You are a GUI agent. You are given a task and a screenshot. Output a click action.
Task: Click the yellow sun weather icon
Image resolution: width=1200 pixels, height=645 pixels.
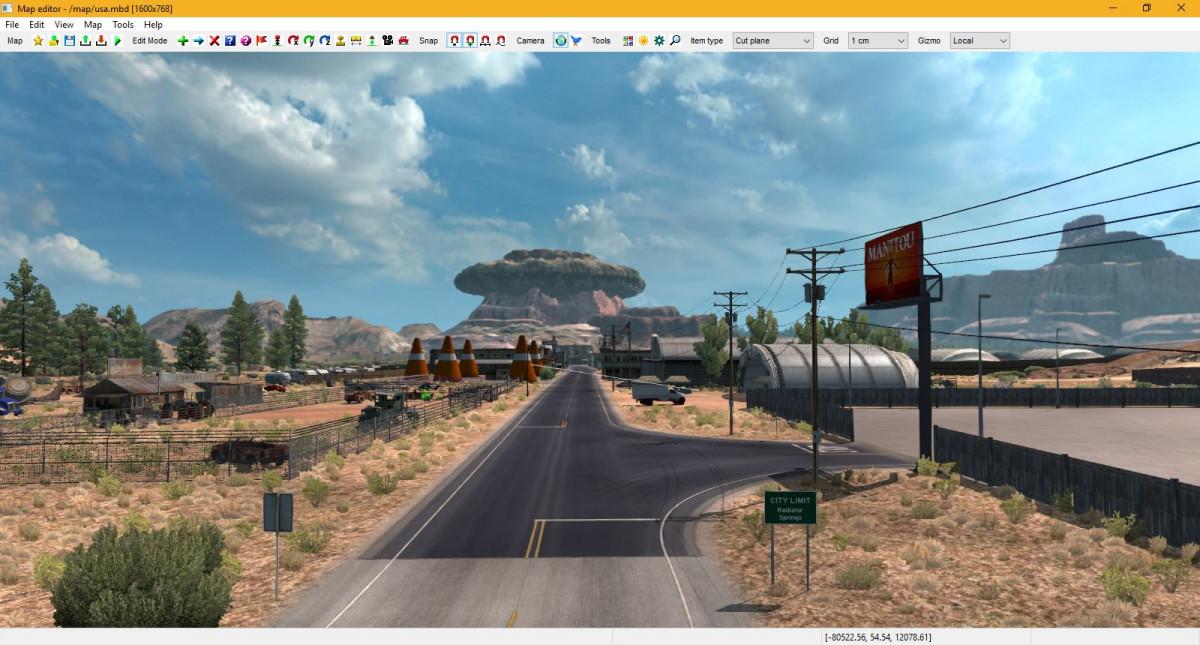[643, 41]
